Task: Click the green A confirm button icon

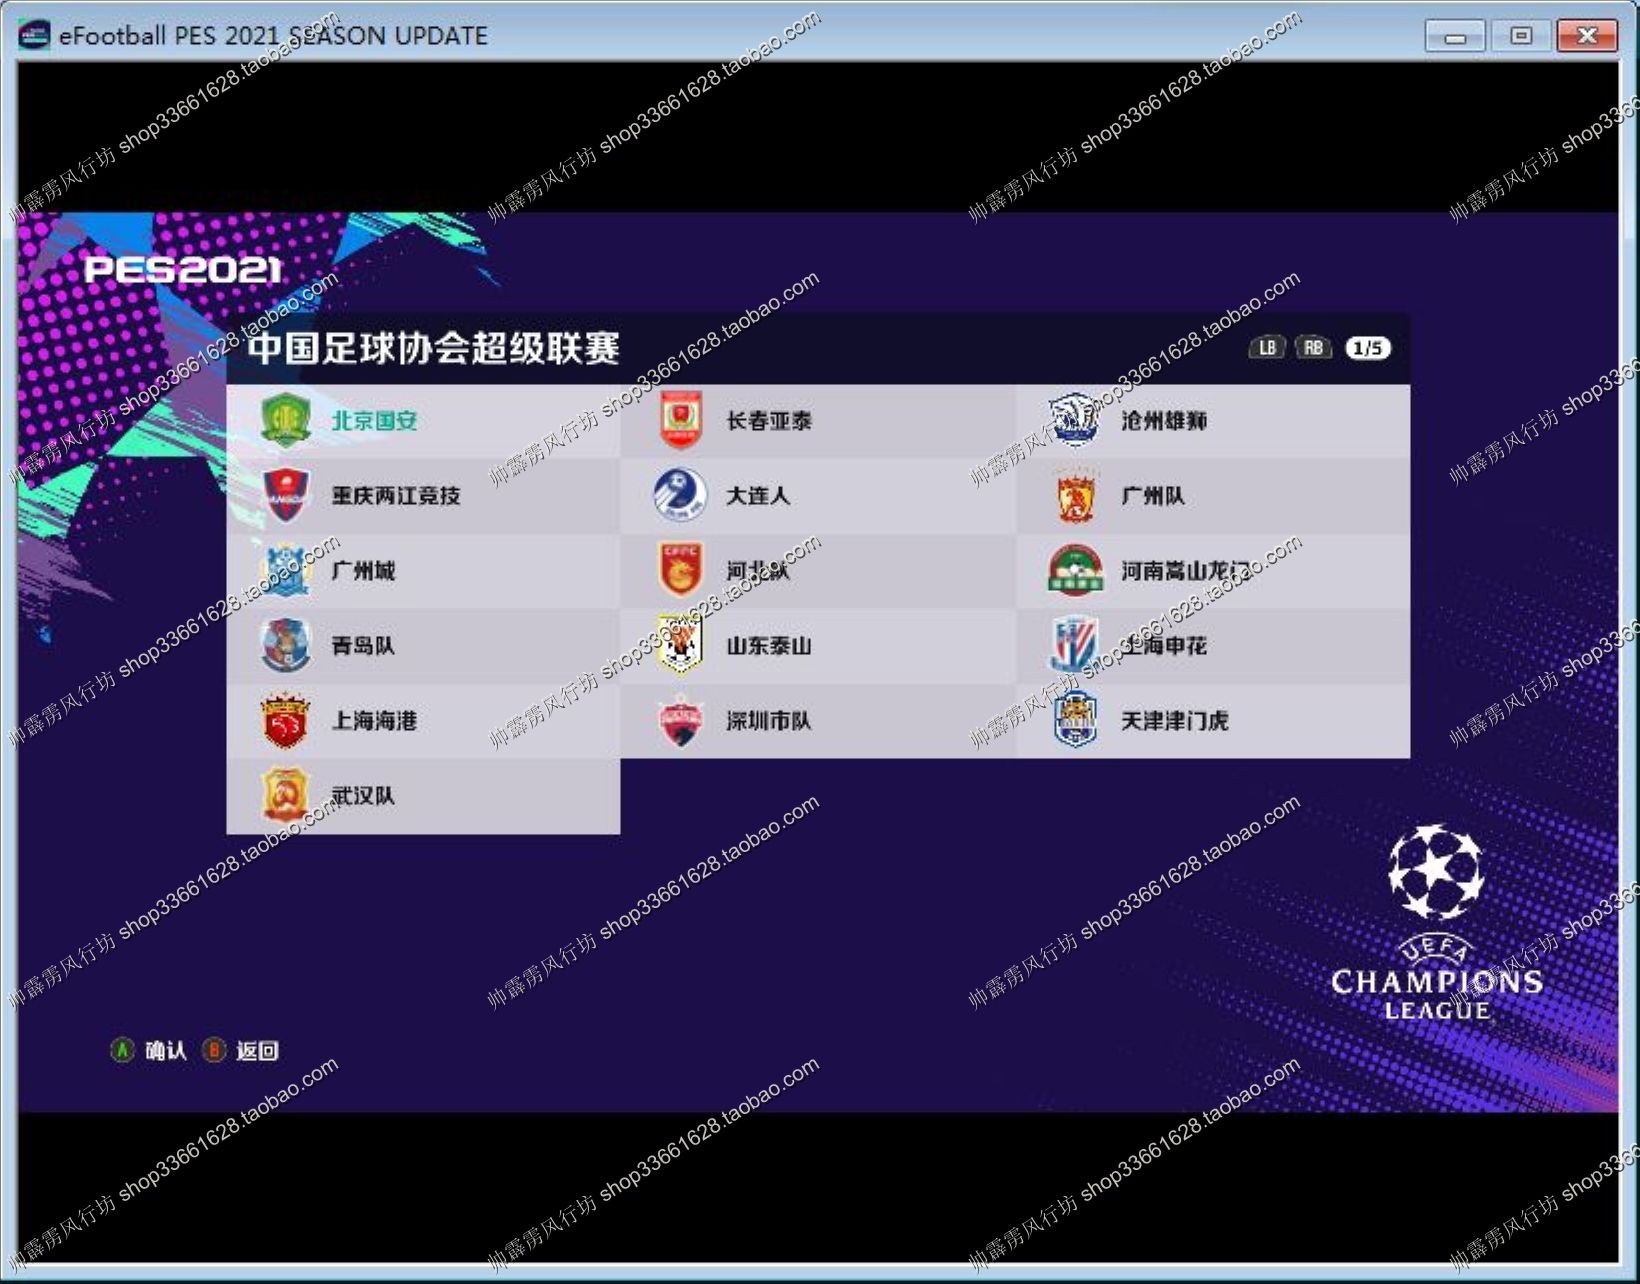Action: (x=122, y=1050)
